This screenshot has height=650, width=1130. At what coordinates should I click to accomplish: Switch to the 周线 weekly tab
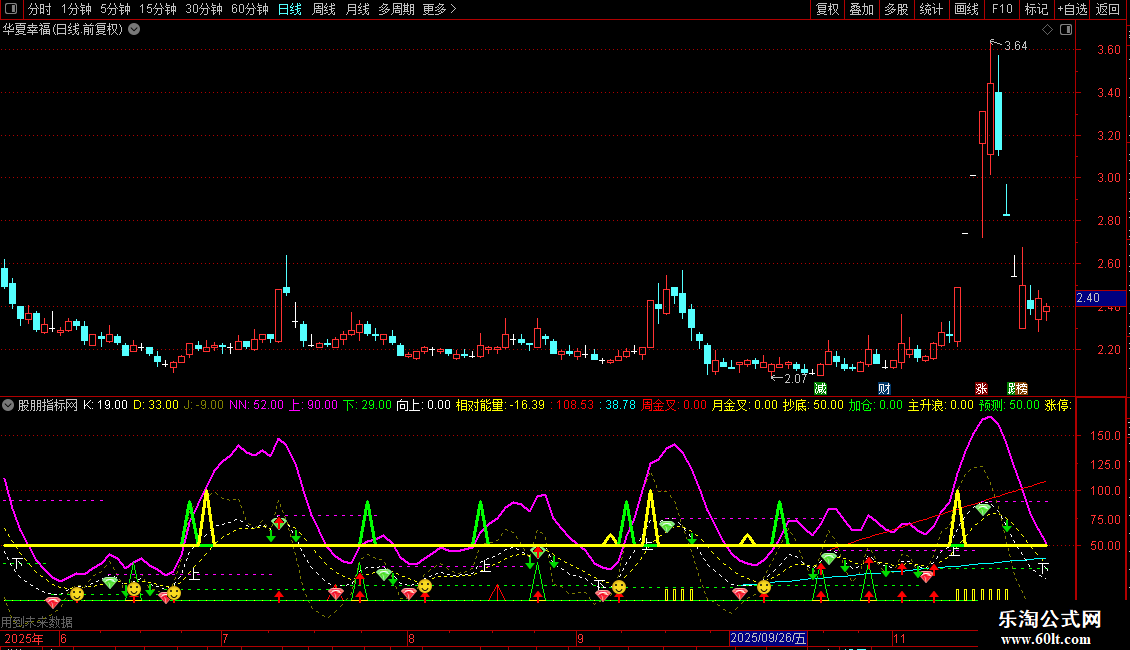323,10
